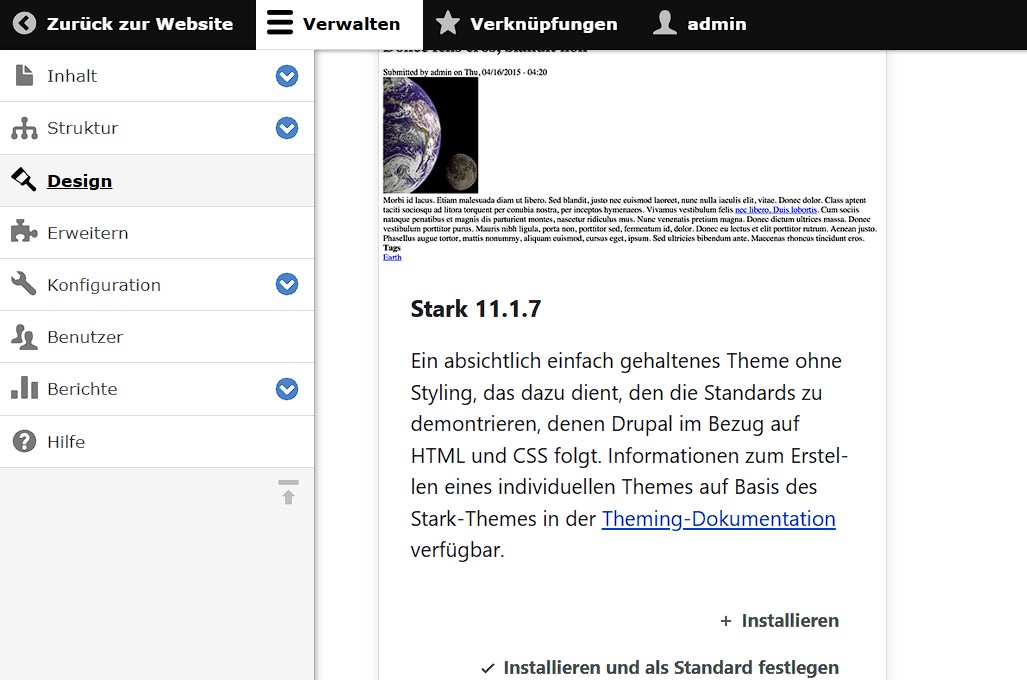Click the back arrow icon beside Zurück zur Website
Screen dimensions: 1027x680
click(24, 24)
